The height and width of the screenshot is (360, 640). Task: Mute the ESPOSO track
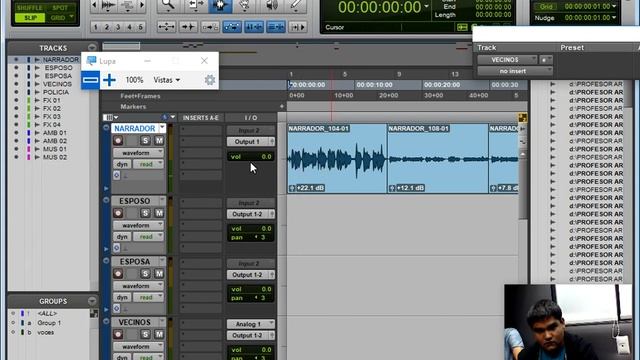[159, 213]
